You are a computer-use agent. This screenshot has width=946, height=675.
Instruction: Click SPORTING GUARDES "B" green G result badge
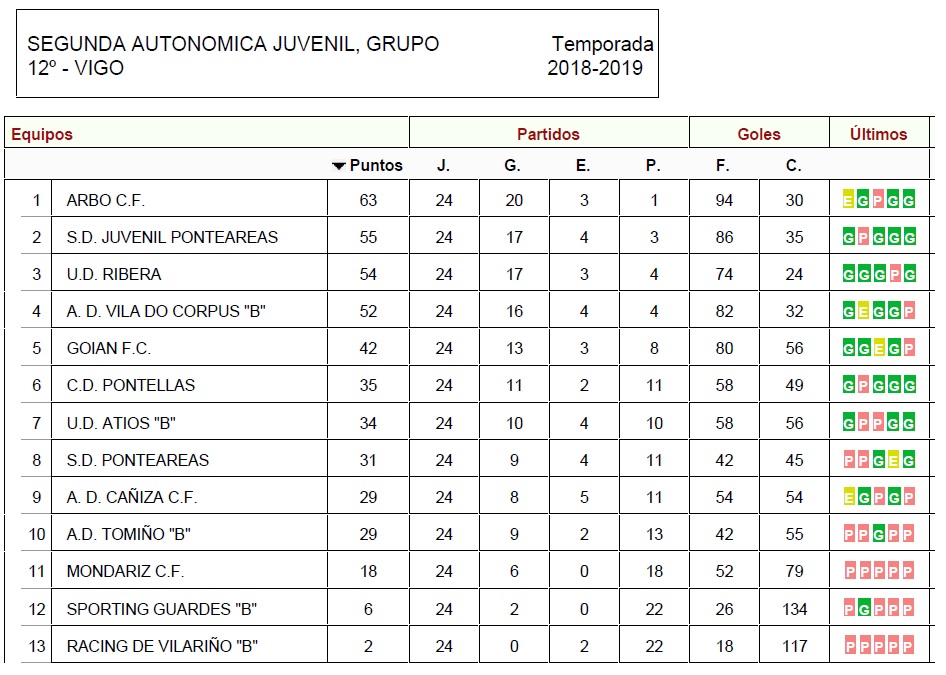click(864, 609)
